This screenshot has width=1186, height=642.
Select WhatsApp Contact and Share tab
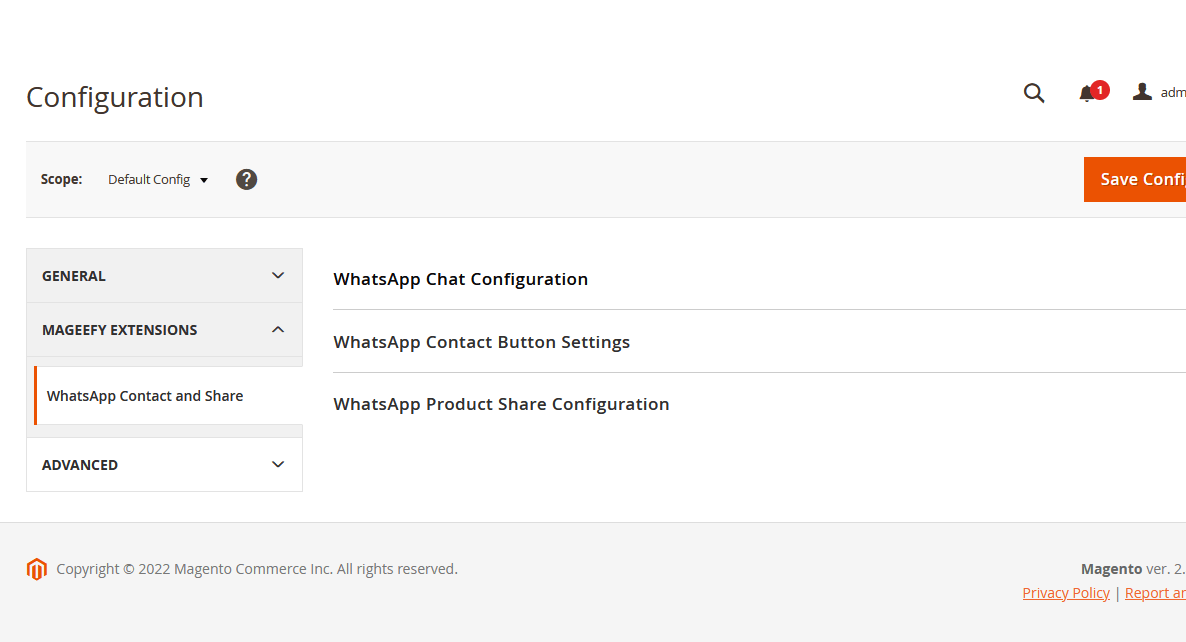pyautogui.click(x=145, y=396)
